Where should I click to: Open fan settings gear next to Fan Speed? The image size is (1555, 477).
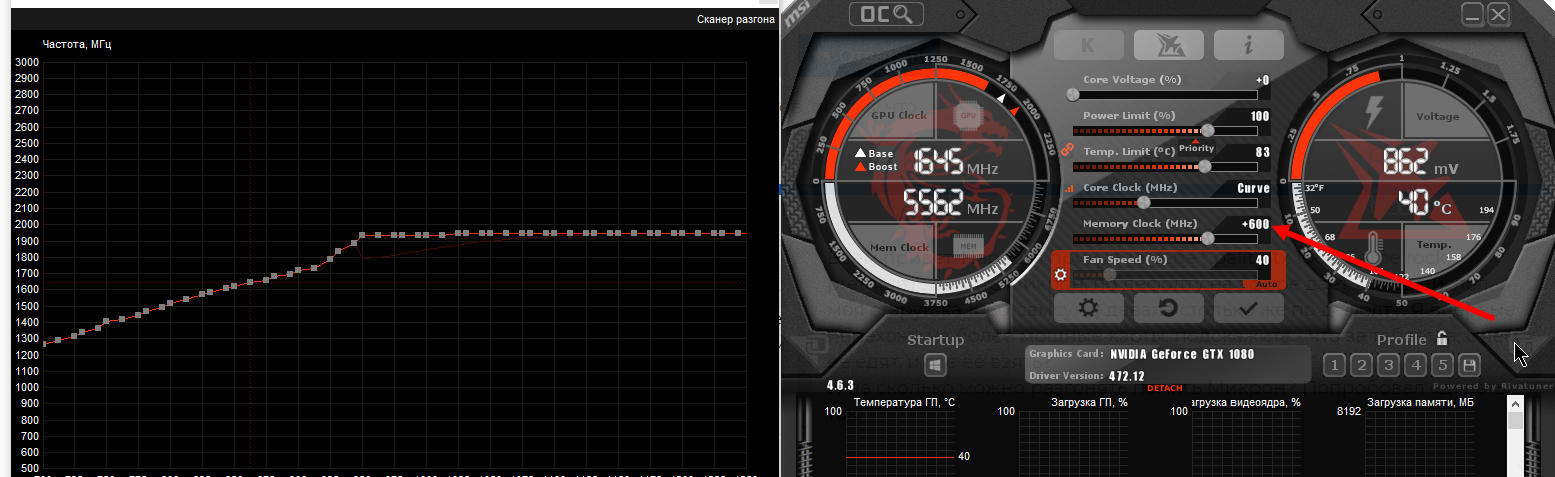point(1061,273)
